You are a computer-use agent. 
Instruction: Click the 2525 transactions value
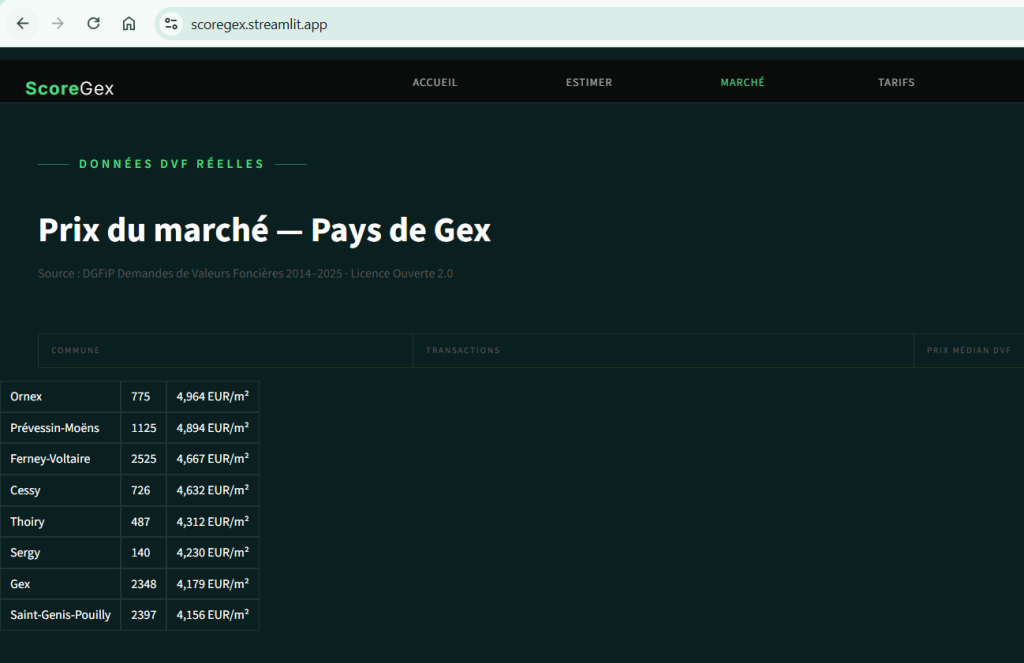click(x=144, y=459)
